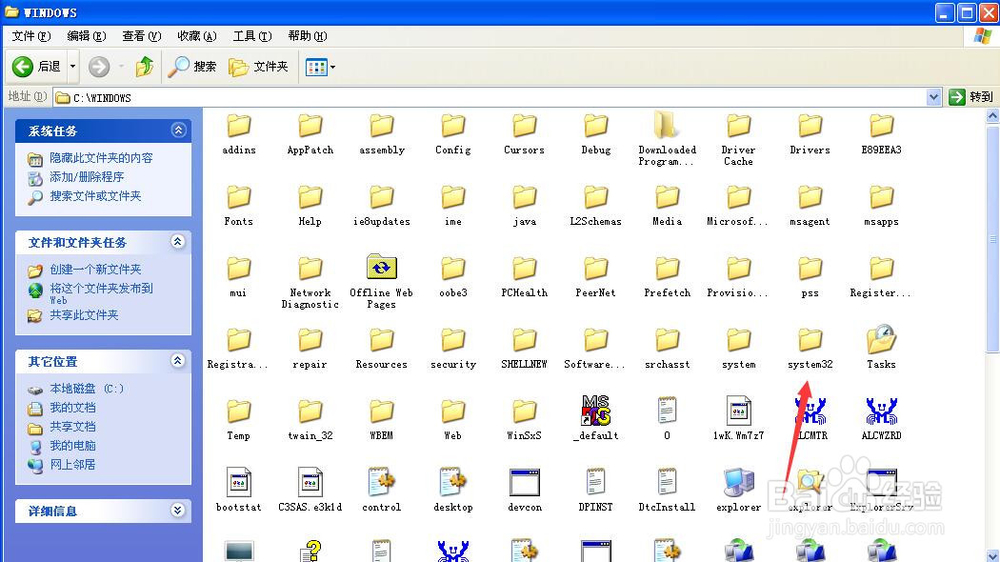Go to 我的文档 link
This screenshot has height=562, width=1000.
(x=72, y=408)
